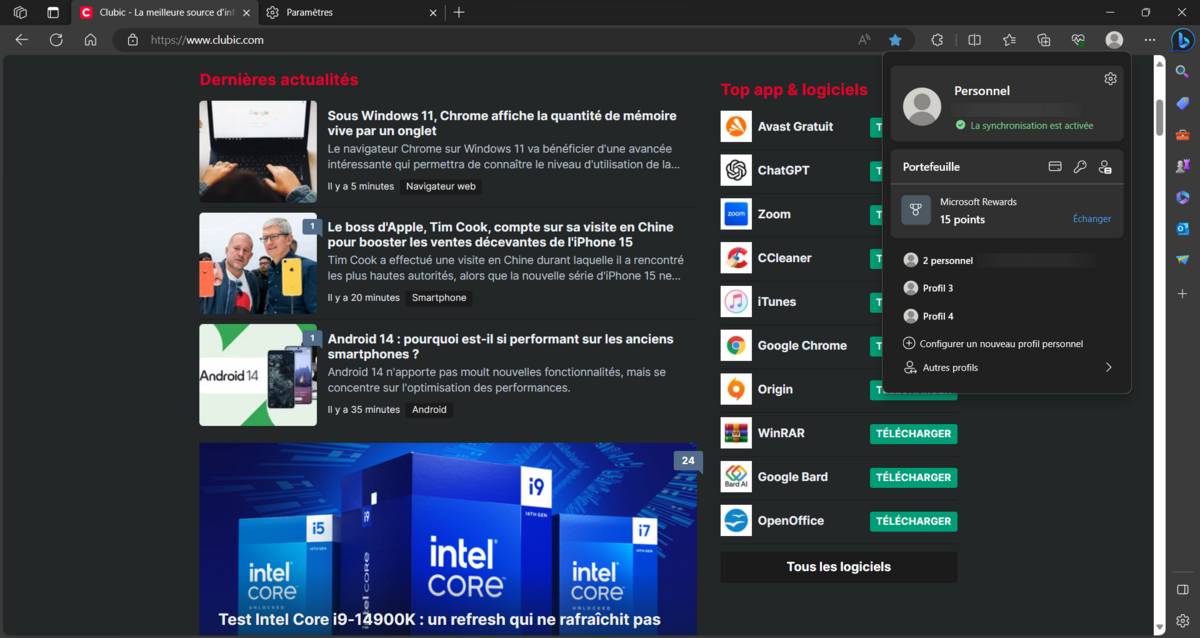The image size is (1200, 638).
Task: Go back with the arrow button
Action: tap(22, 40)
